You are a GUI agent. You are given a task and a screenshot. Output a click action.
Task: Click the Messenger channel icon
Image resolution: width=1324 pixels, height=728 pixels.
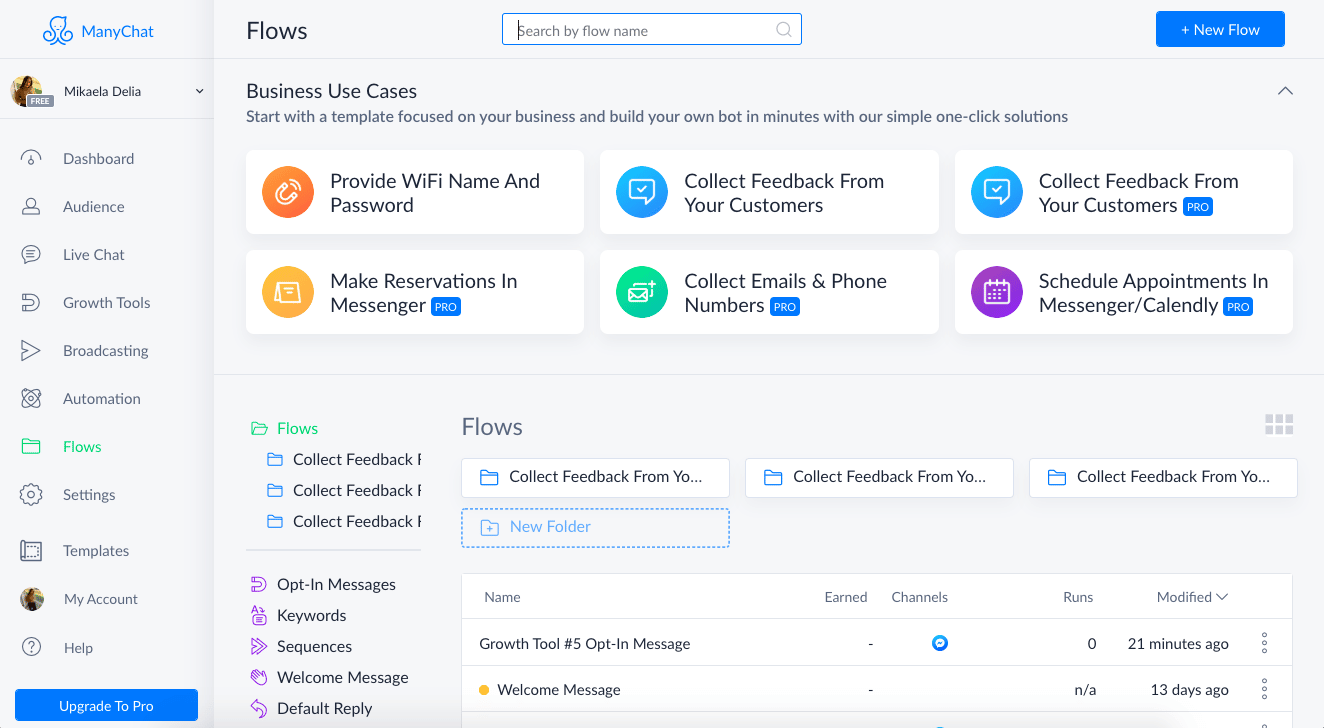[x=940, y=643]
